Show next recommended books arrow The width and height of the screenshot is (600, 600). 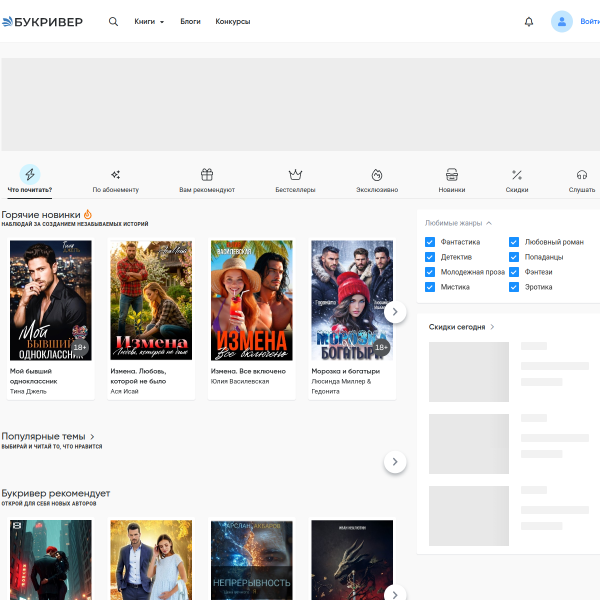click(x=395, y=594)
